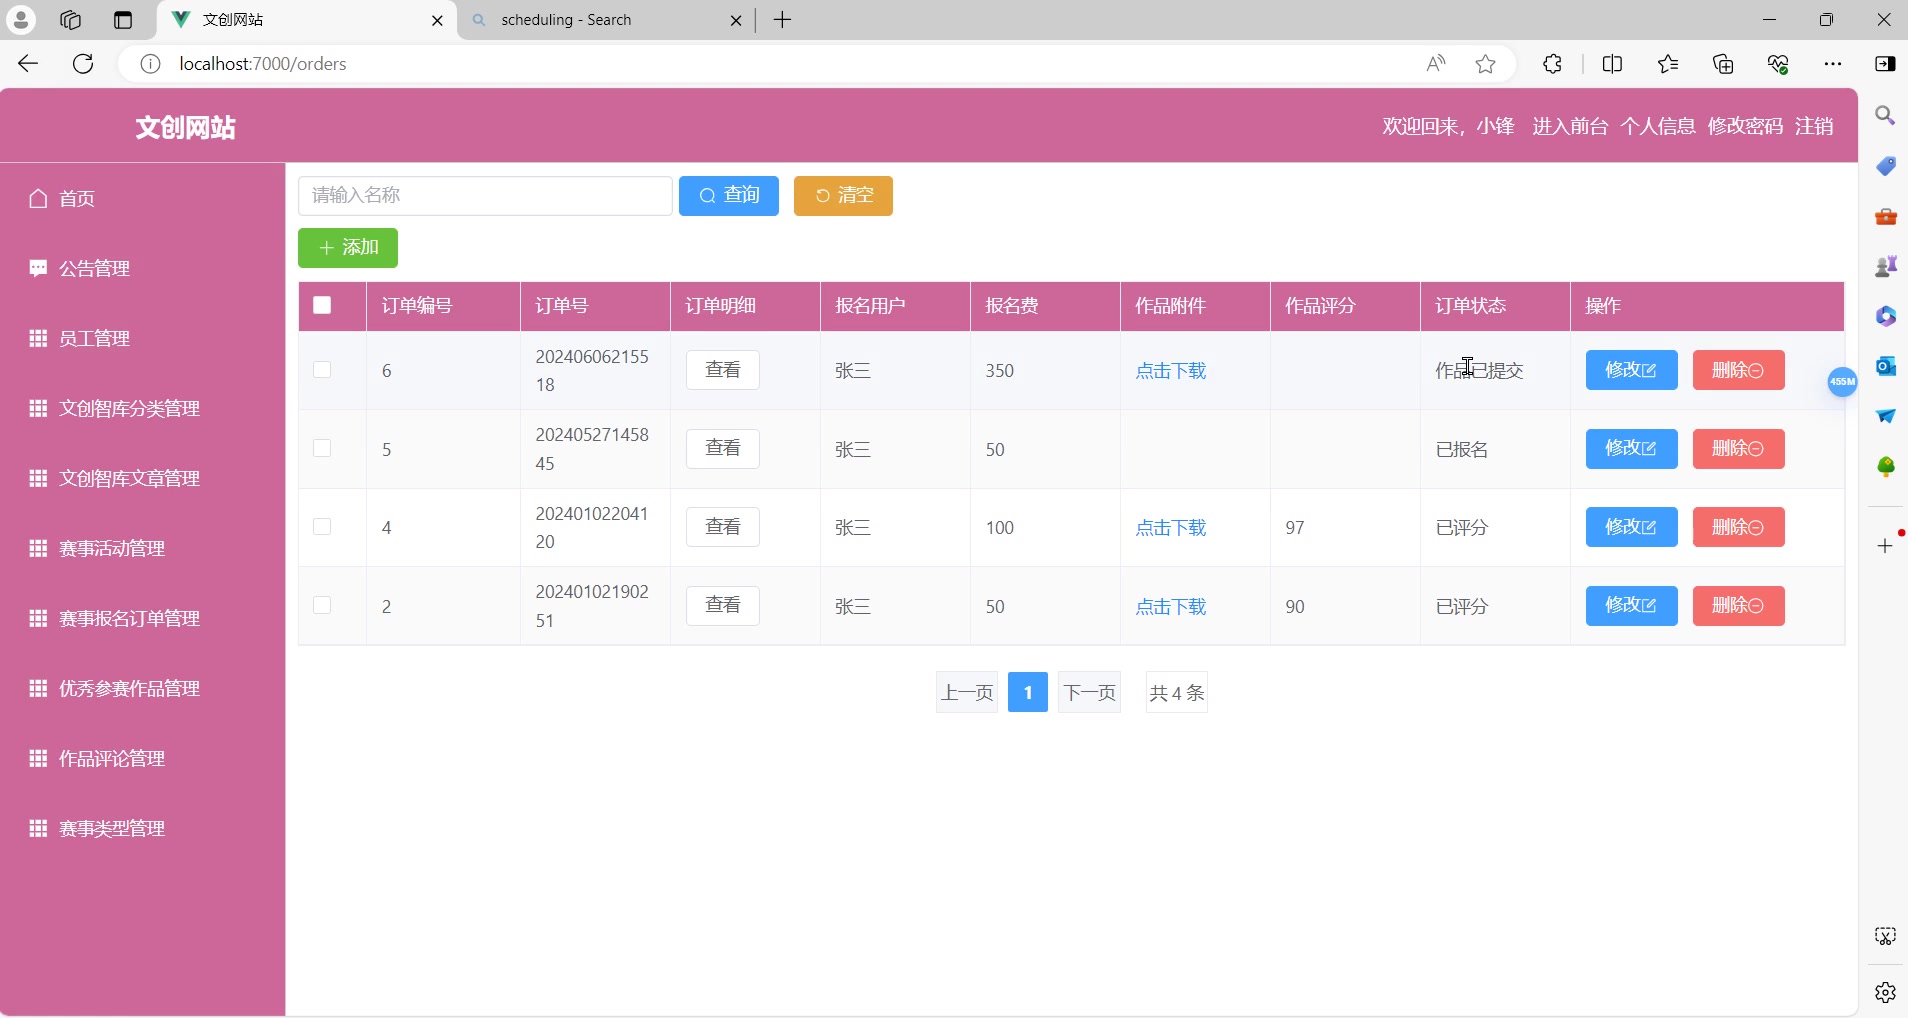
Task: Click 修改密码 in the header
Action: coord(1745,126)
